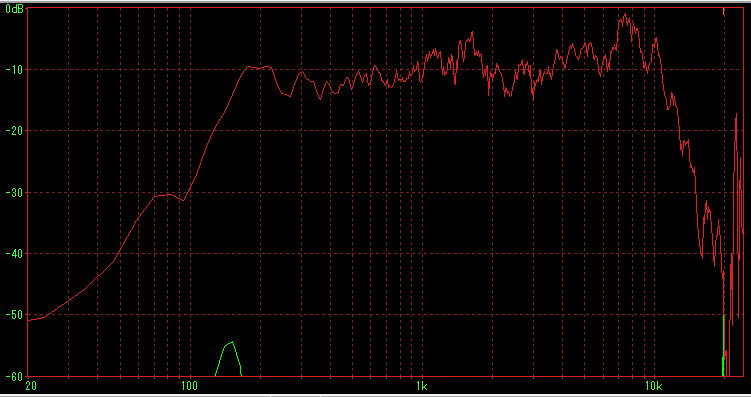Click the 10k frequency axis label

coord(654,386)
